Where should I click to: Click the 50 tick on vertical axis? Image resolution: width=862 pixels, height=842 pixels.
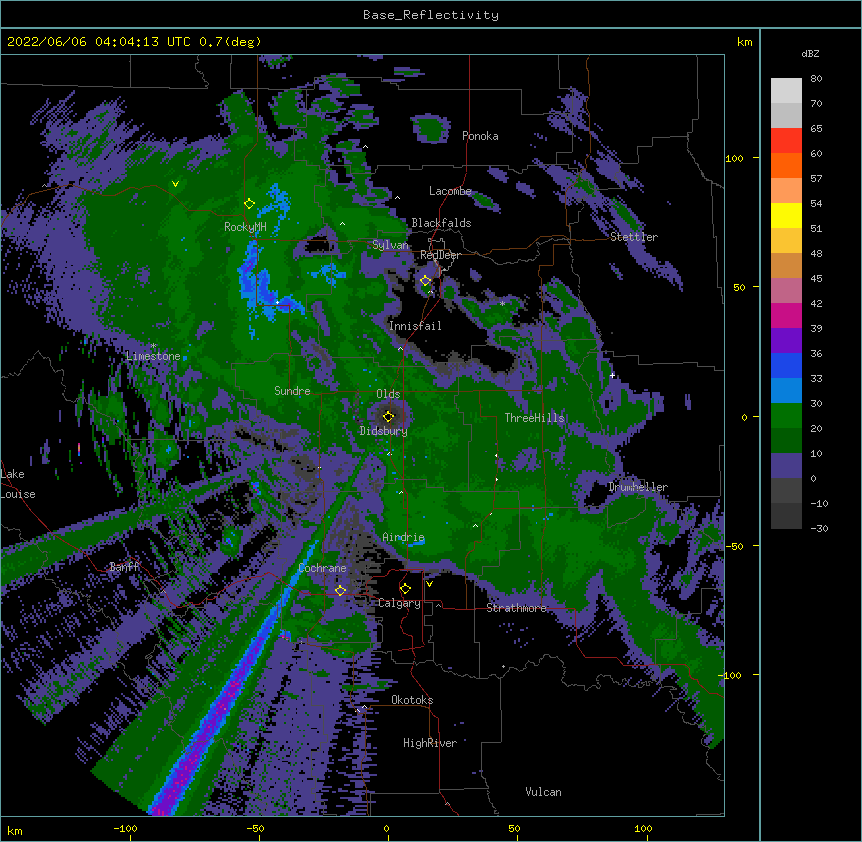click(x=739, y=287)
